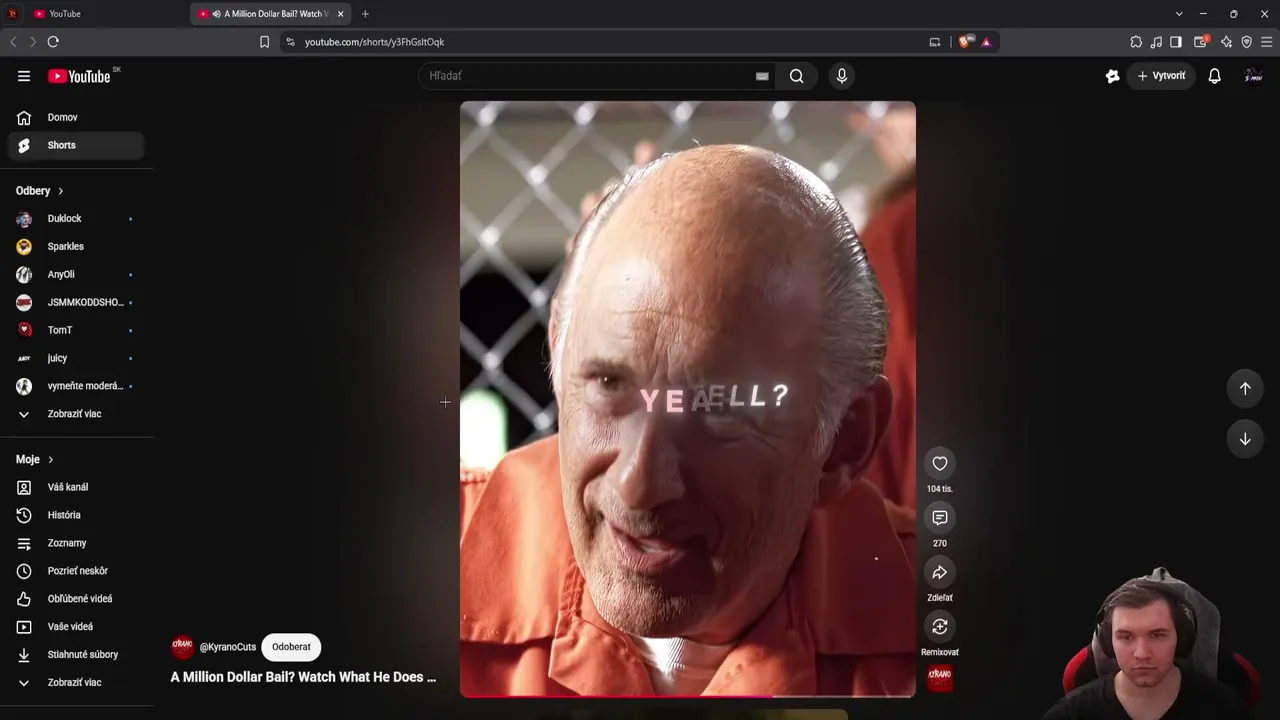Open a new browser tab
The width and height of the screenshot is (1280, 720).
(x=365, y=14)
